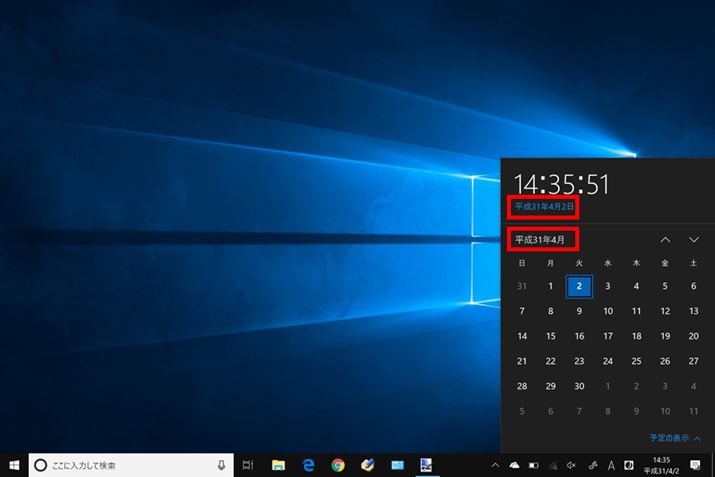The width and height of the screenshot is (715, 477).
Task: Open File Explorer from the taskbar
Action: click(278, 465)
